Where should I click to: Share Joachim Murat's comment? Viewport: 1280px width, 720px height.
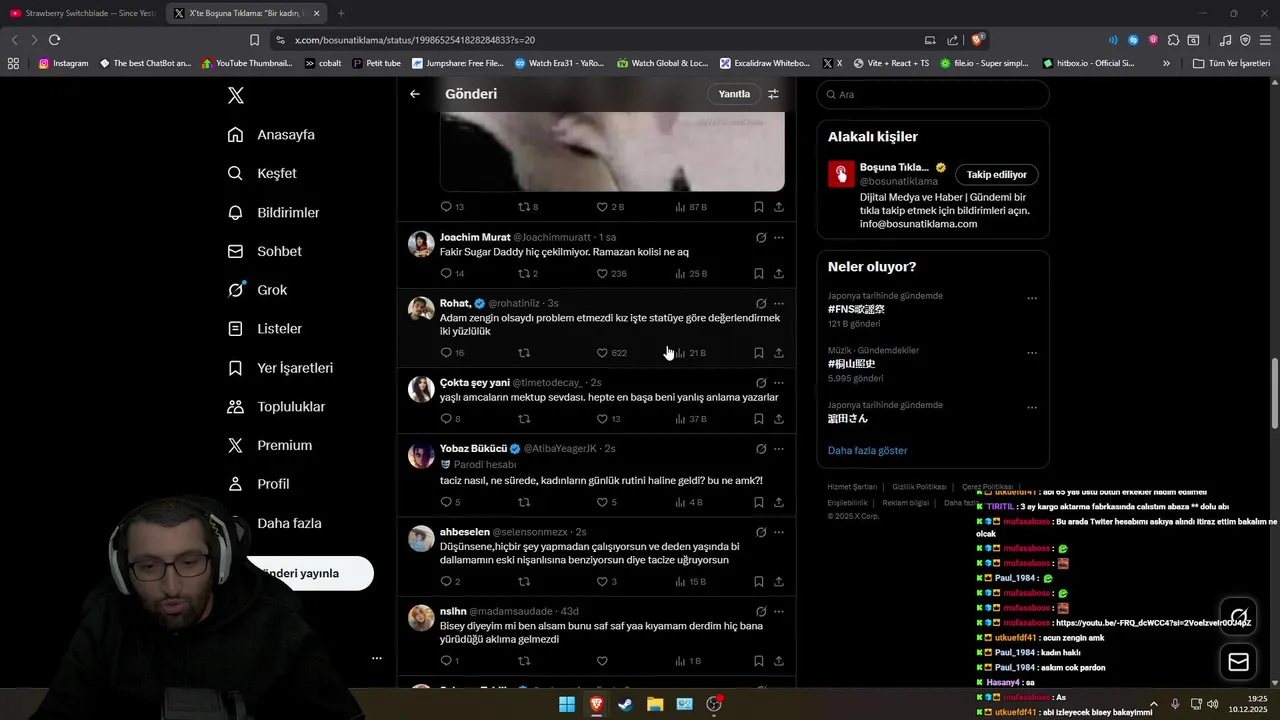point(779,273)
